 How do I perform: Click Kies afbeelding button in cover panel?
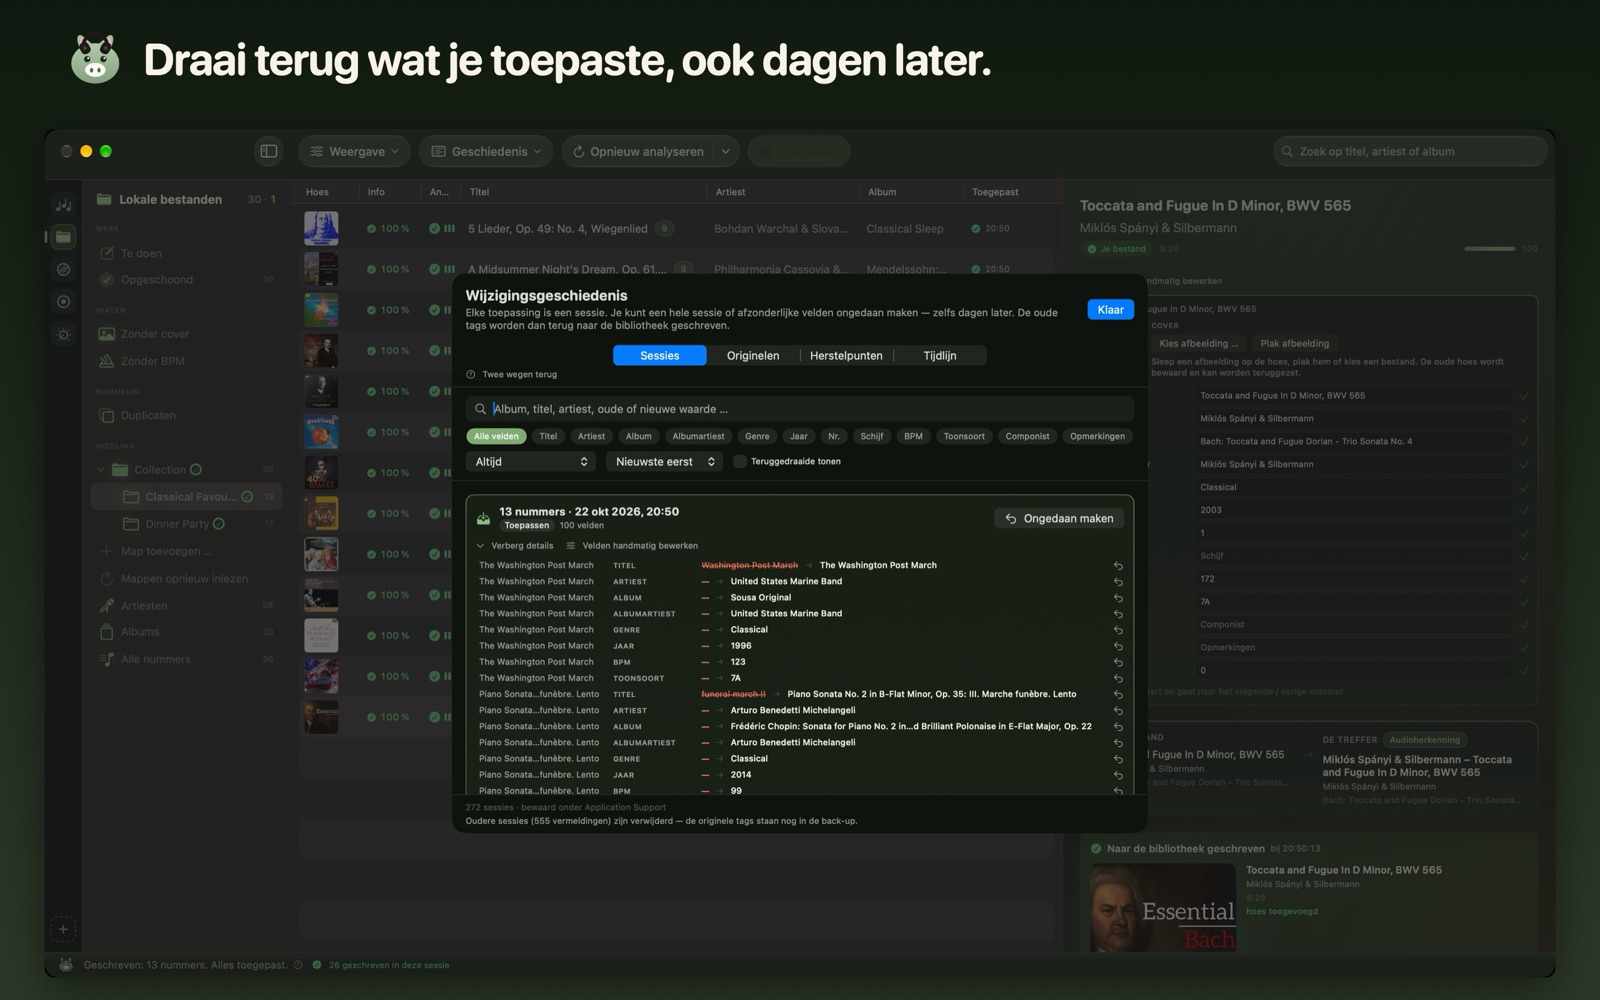pyautogui.click(x=1198, y=343)
